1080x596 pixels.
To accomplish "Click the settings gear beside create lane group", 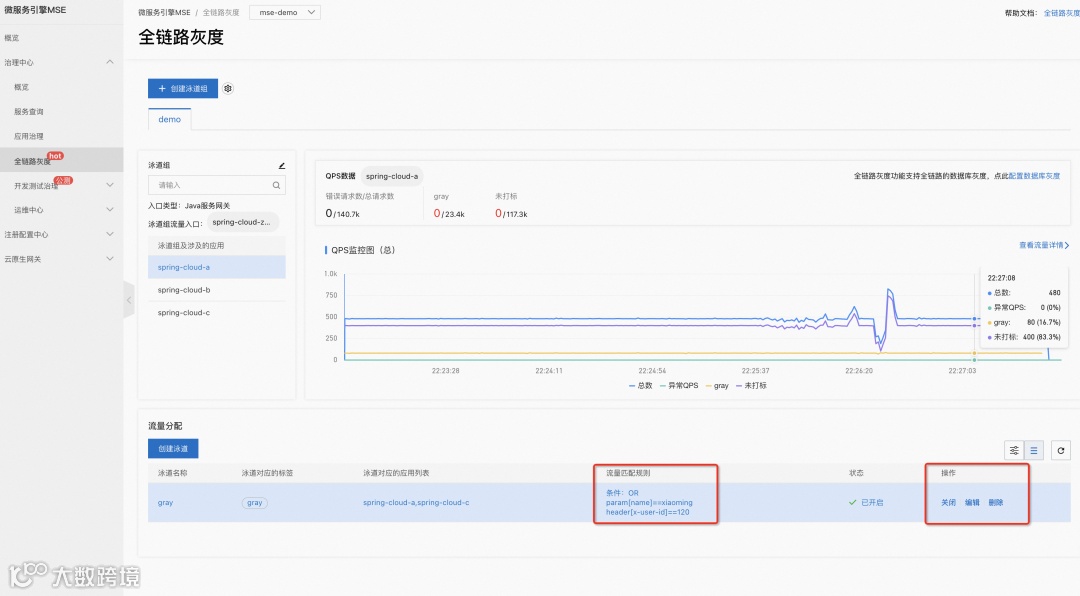I will tap(228, 88).
